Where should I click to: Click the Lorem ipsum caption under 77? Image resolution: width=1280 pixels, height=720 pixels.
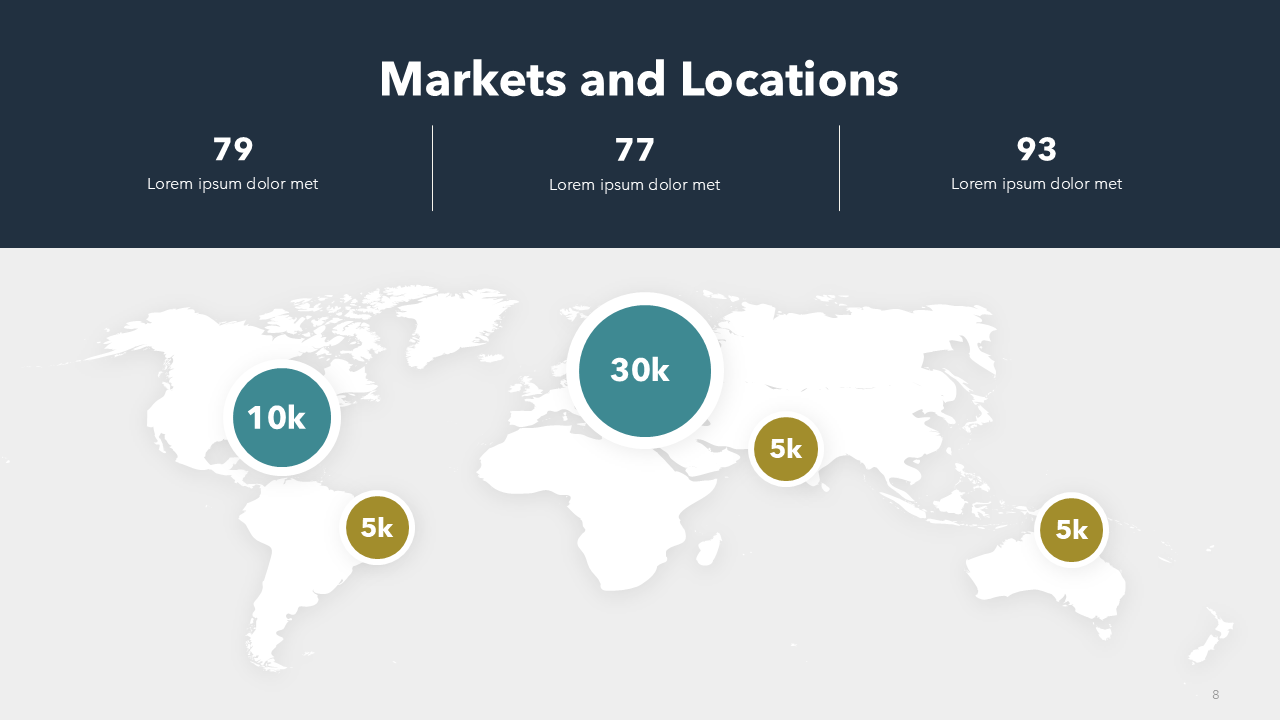click(x=635, y=185)
